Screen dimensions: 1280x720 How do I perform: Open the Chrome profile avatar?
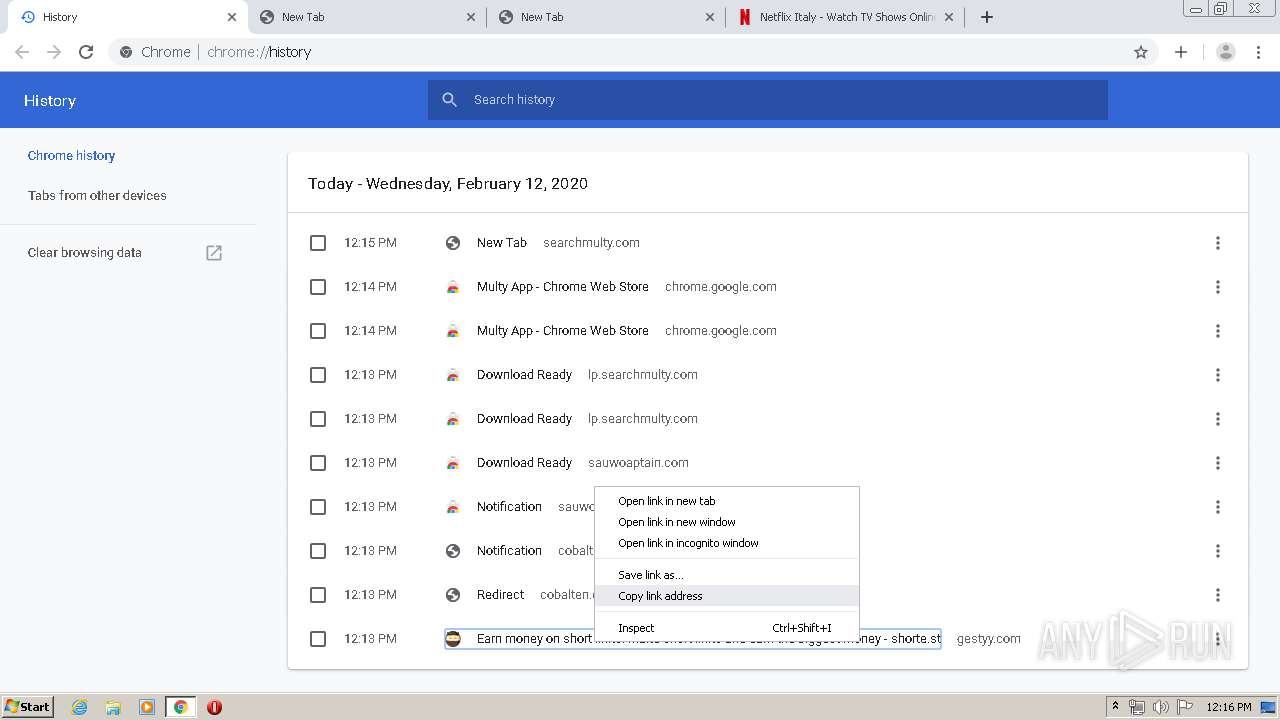[1225, 52]
